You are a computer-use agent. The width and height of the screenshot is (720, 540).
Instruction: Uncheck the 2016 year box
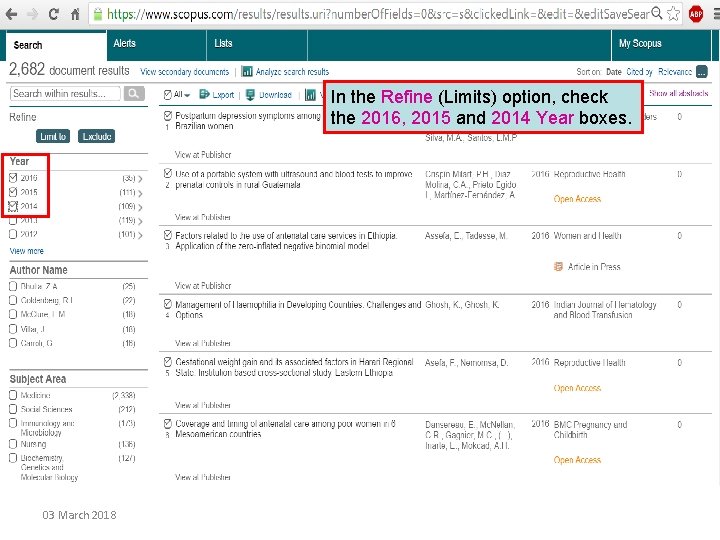click(13, 178)
